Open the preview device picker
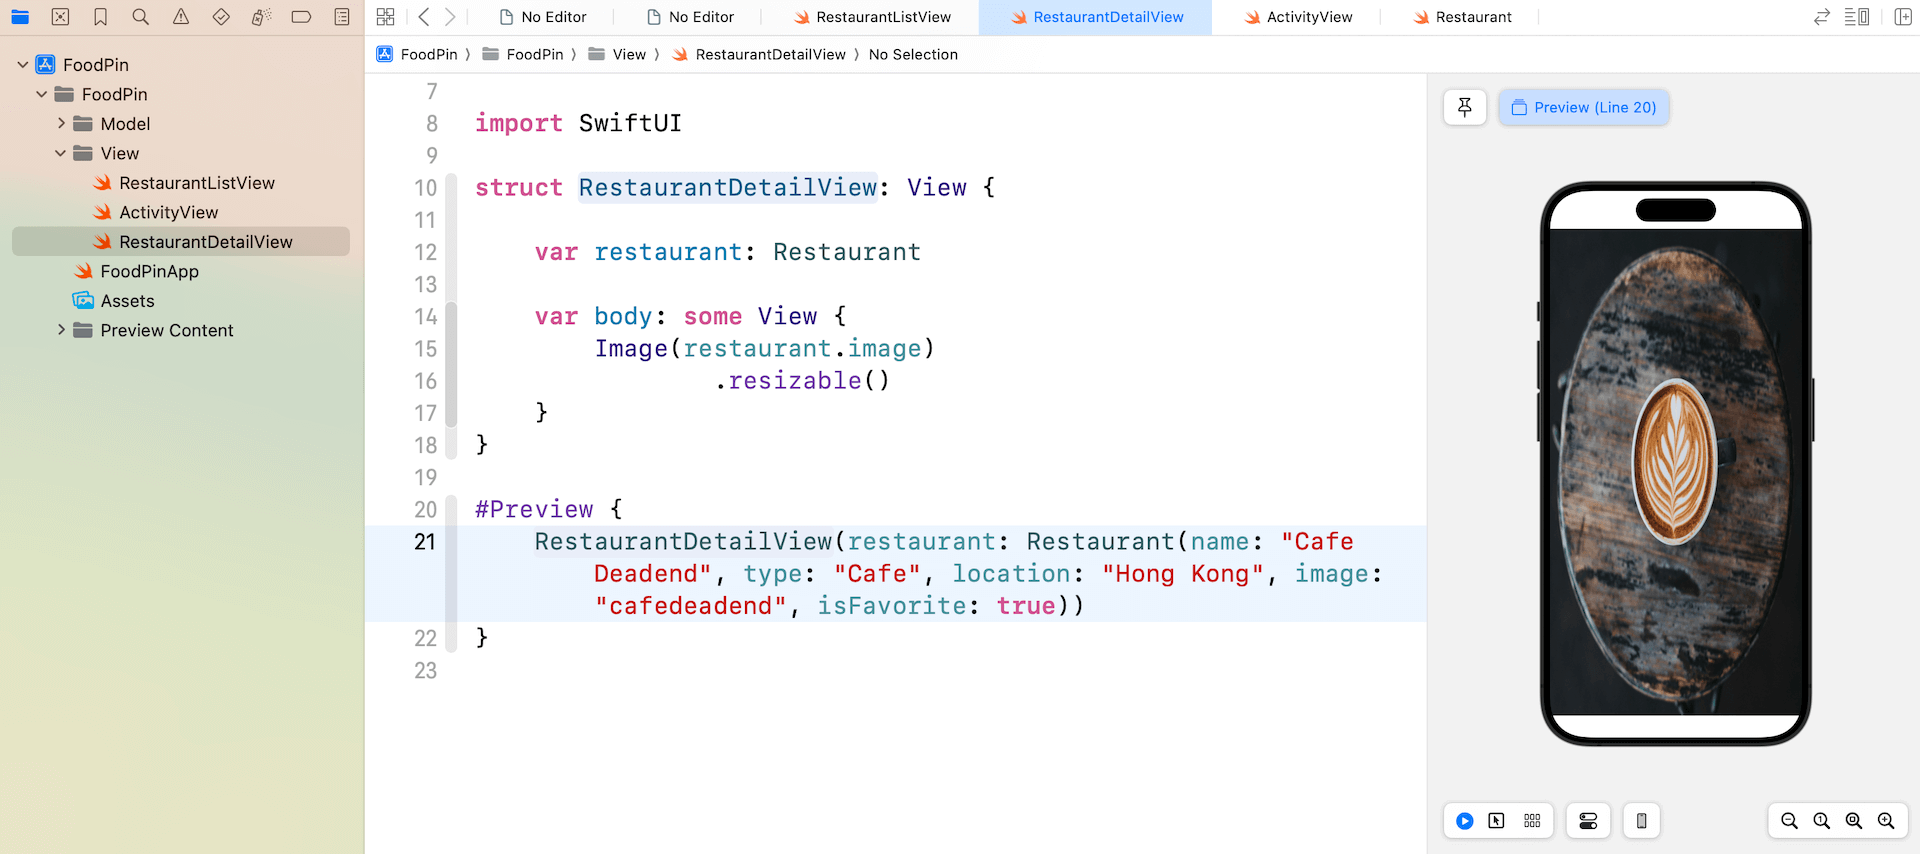 pos(1641,821)
